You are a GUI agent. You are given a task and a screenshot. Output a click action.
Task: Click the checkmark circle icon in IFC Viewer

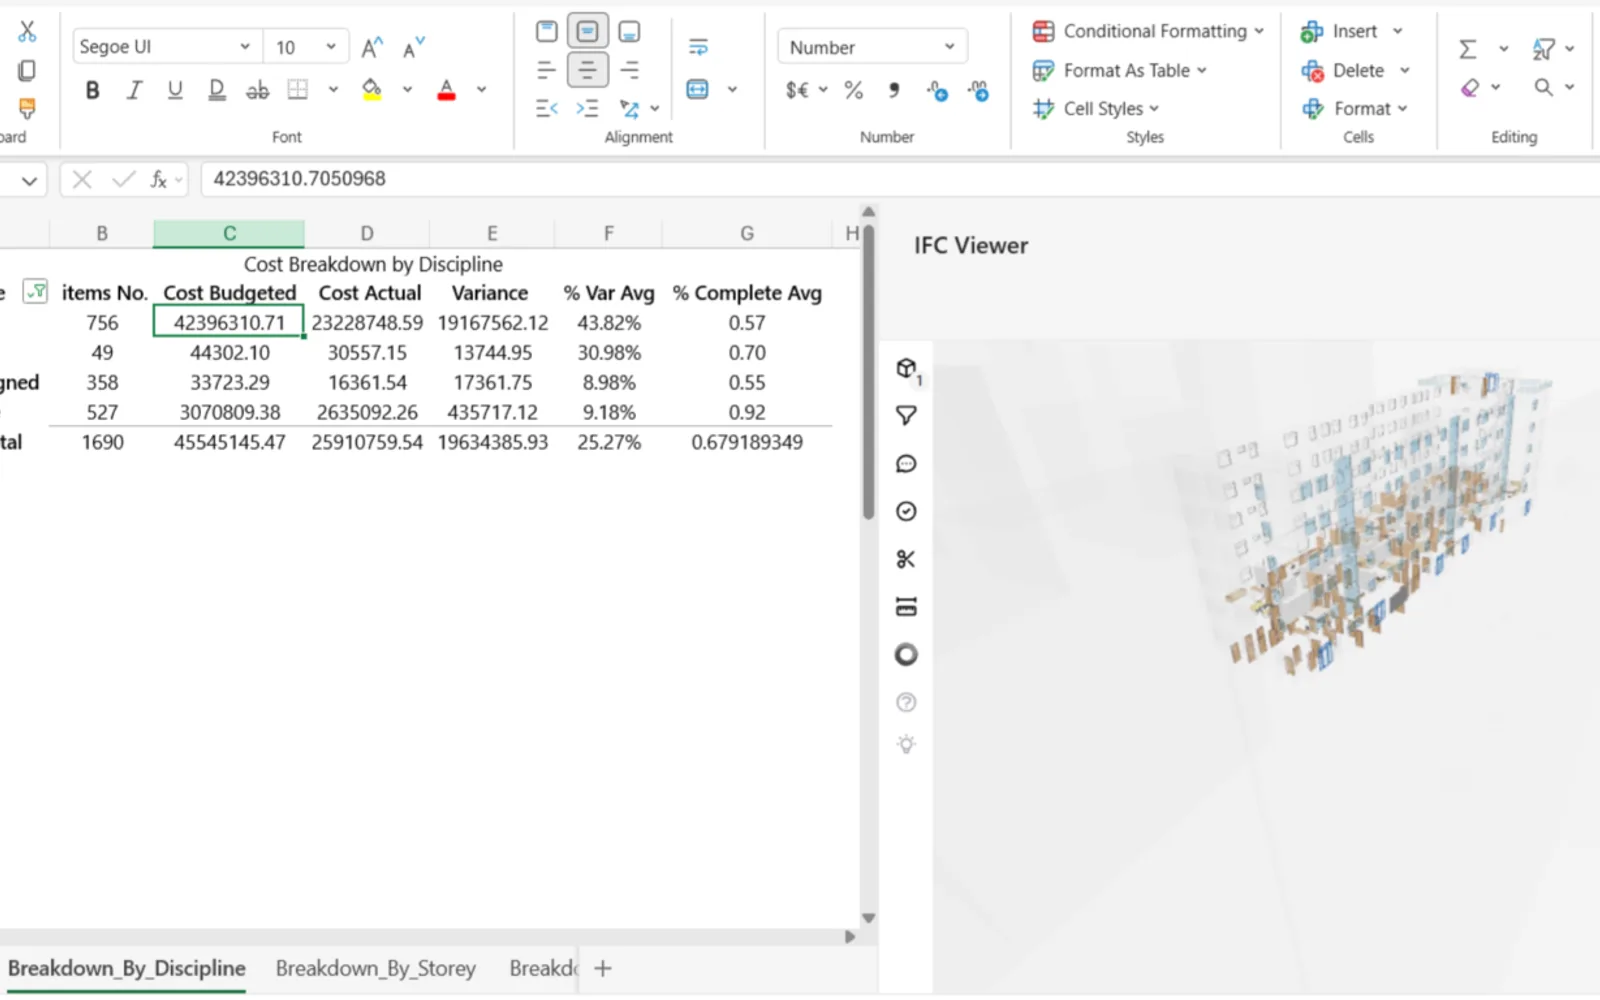(x=906, y=511)
